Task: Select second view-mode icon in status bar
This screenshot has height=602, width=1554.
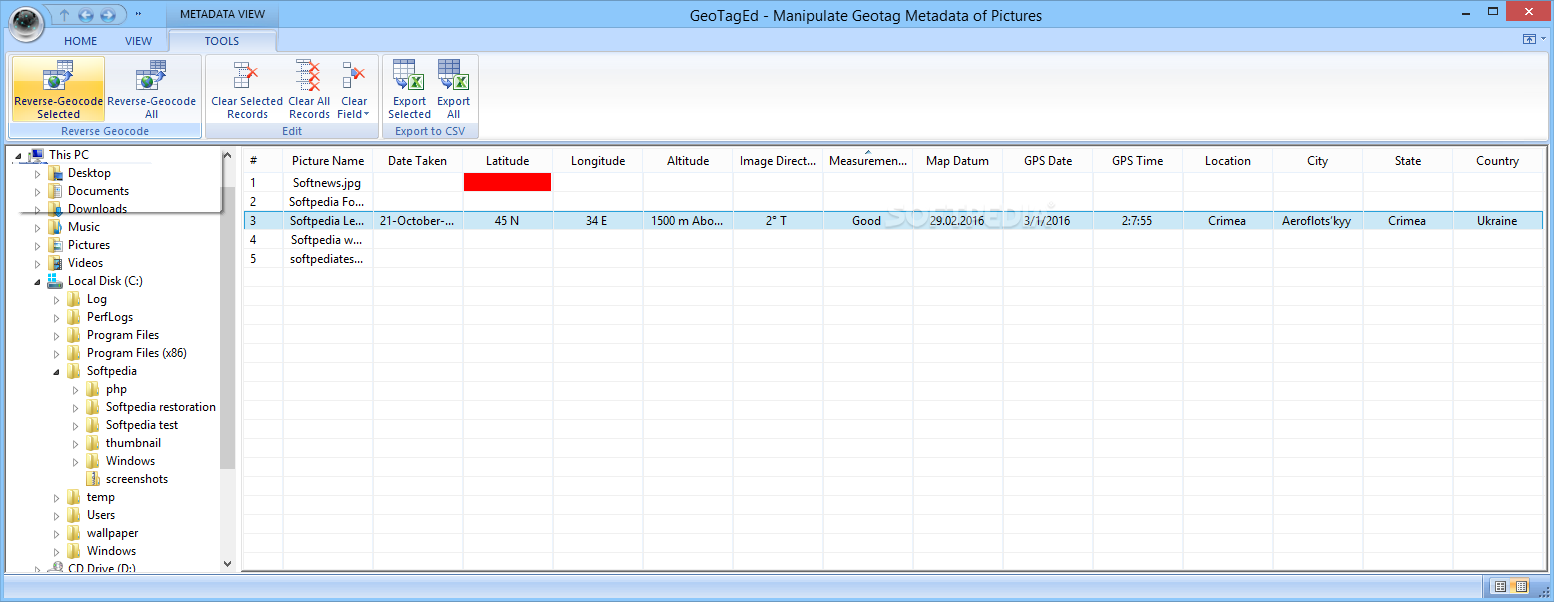Action: coord(1521,586)
